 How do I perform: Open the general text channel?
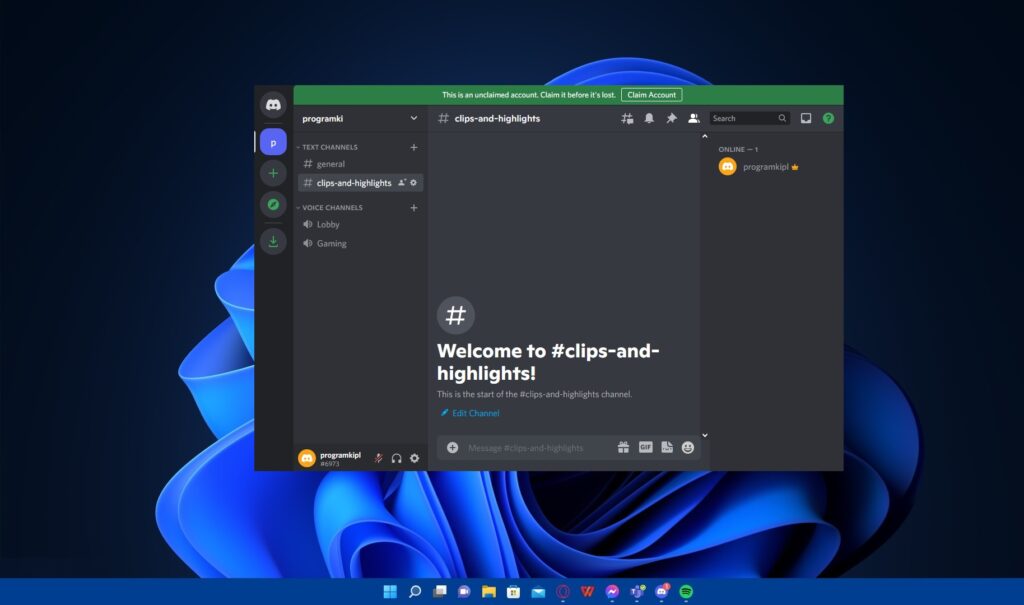[360, 164]
